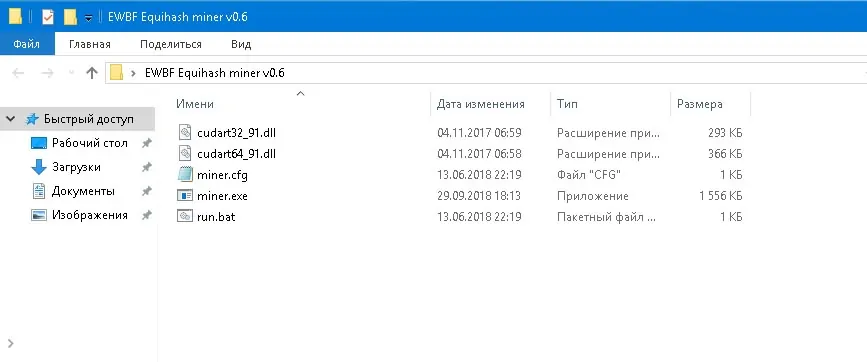
Task: Select the miner.cfg file icon
Action: pyautogui.click(x=185, y=175)
